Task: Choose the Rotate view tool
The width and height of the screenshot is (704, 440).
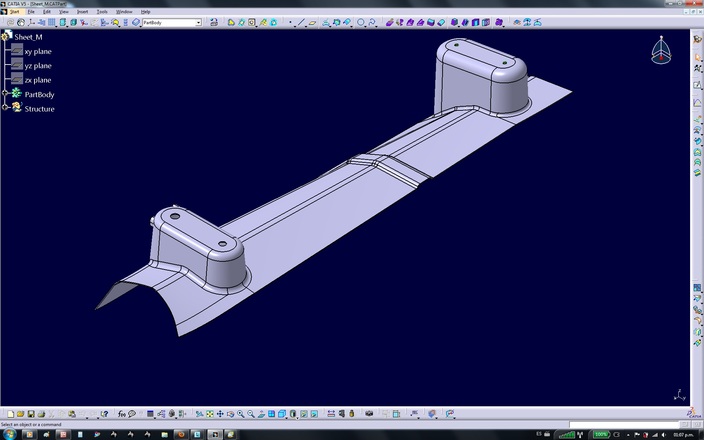Action: (230, 414)
